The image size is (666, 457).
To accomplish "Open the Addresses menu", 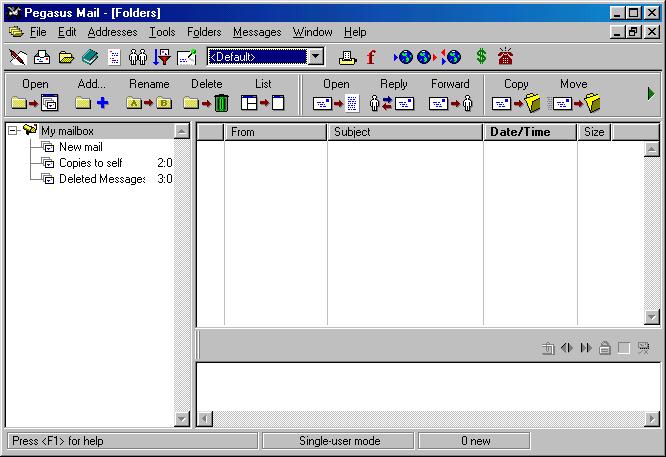I will 112,32.
